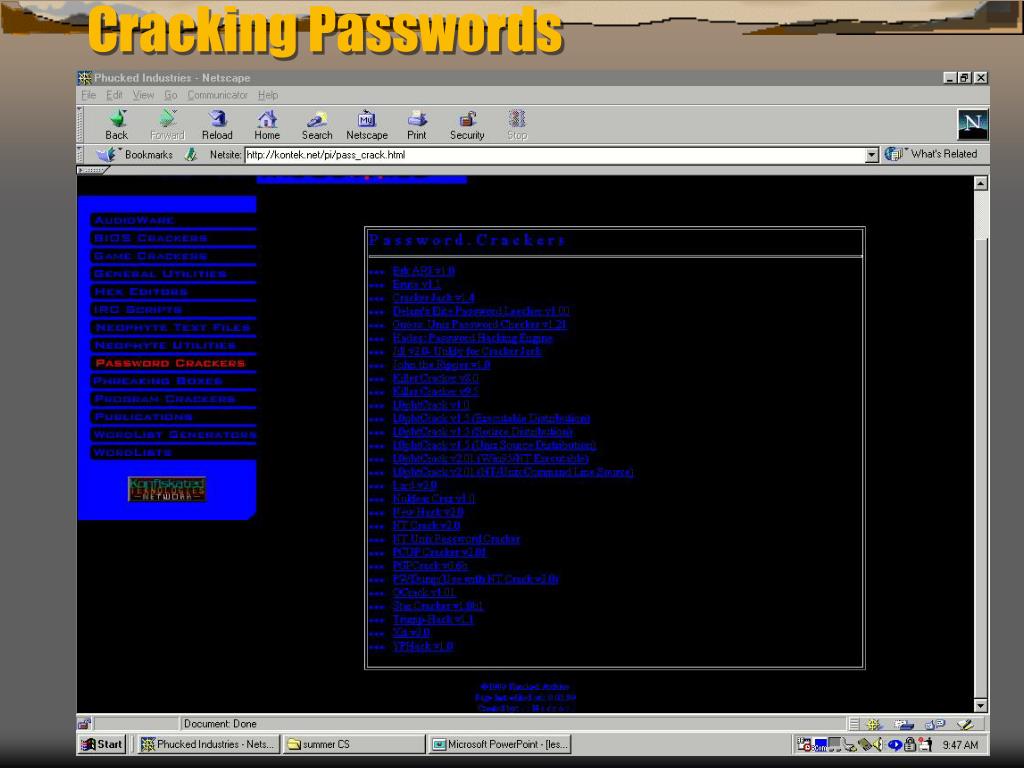
Task: Expand the collapsed personal toolbar tab
Action: 93,170
